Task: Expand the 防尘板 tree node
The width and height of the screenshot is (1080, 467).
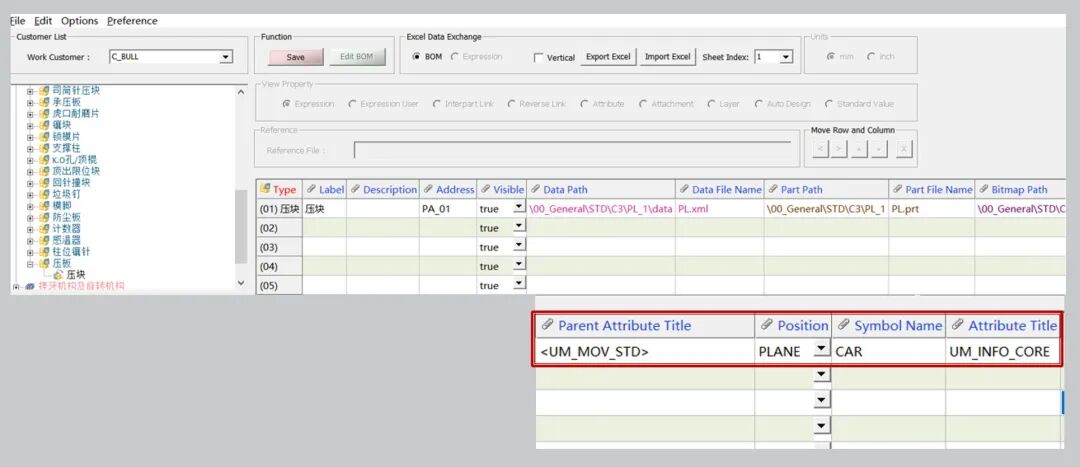Action: (30, 217)
